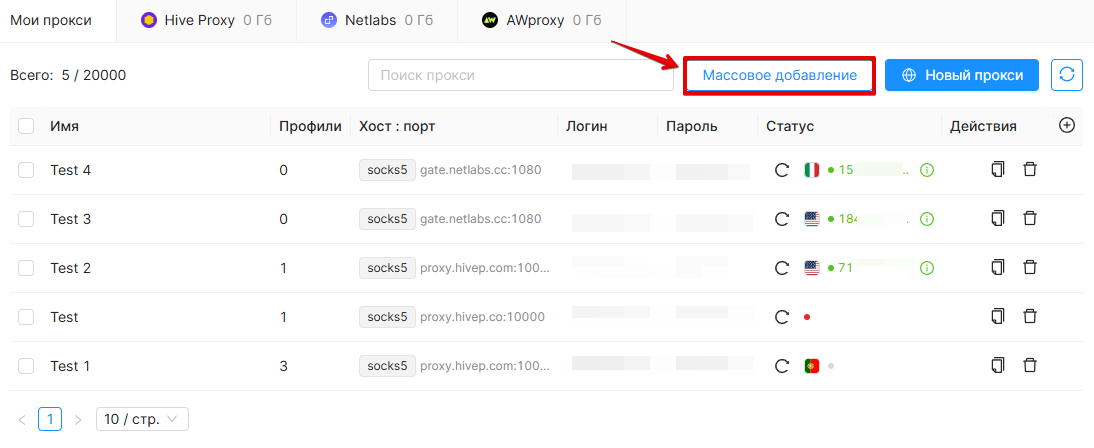Open the AWproxy tab
This screenshot has width=1094, height=448.
click(x=541, y=20)
